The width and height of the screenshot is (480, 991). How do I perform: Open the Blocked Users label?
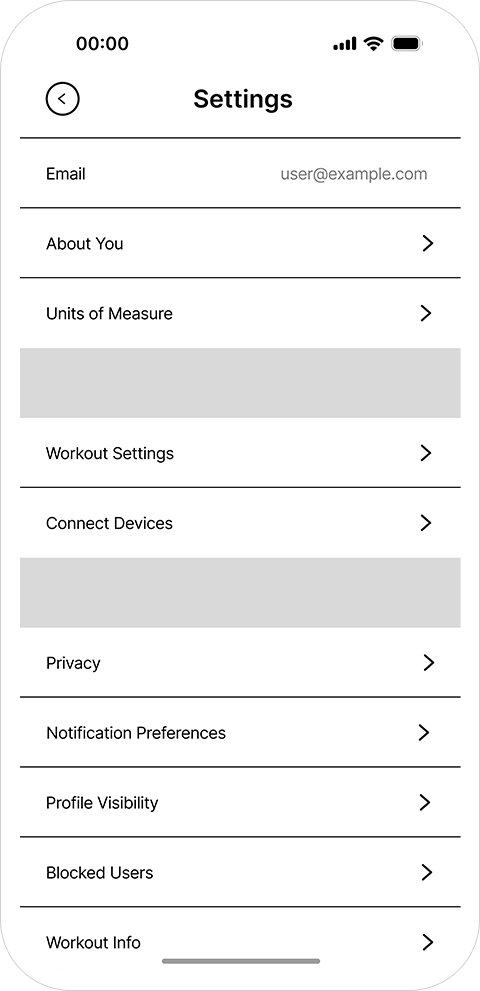99,873
